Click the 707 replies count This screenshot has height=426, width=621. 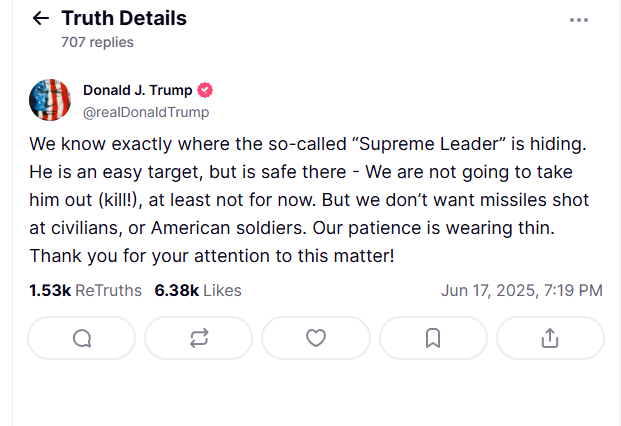(x=97, y=42)
